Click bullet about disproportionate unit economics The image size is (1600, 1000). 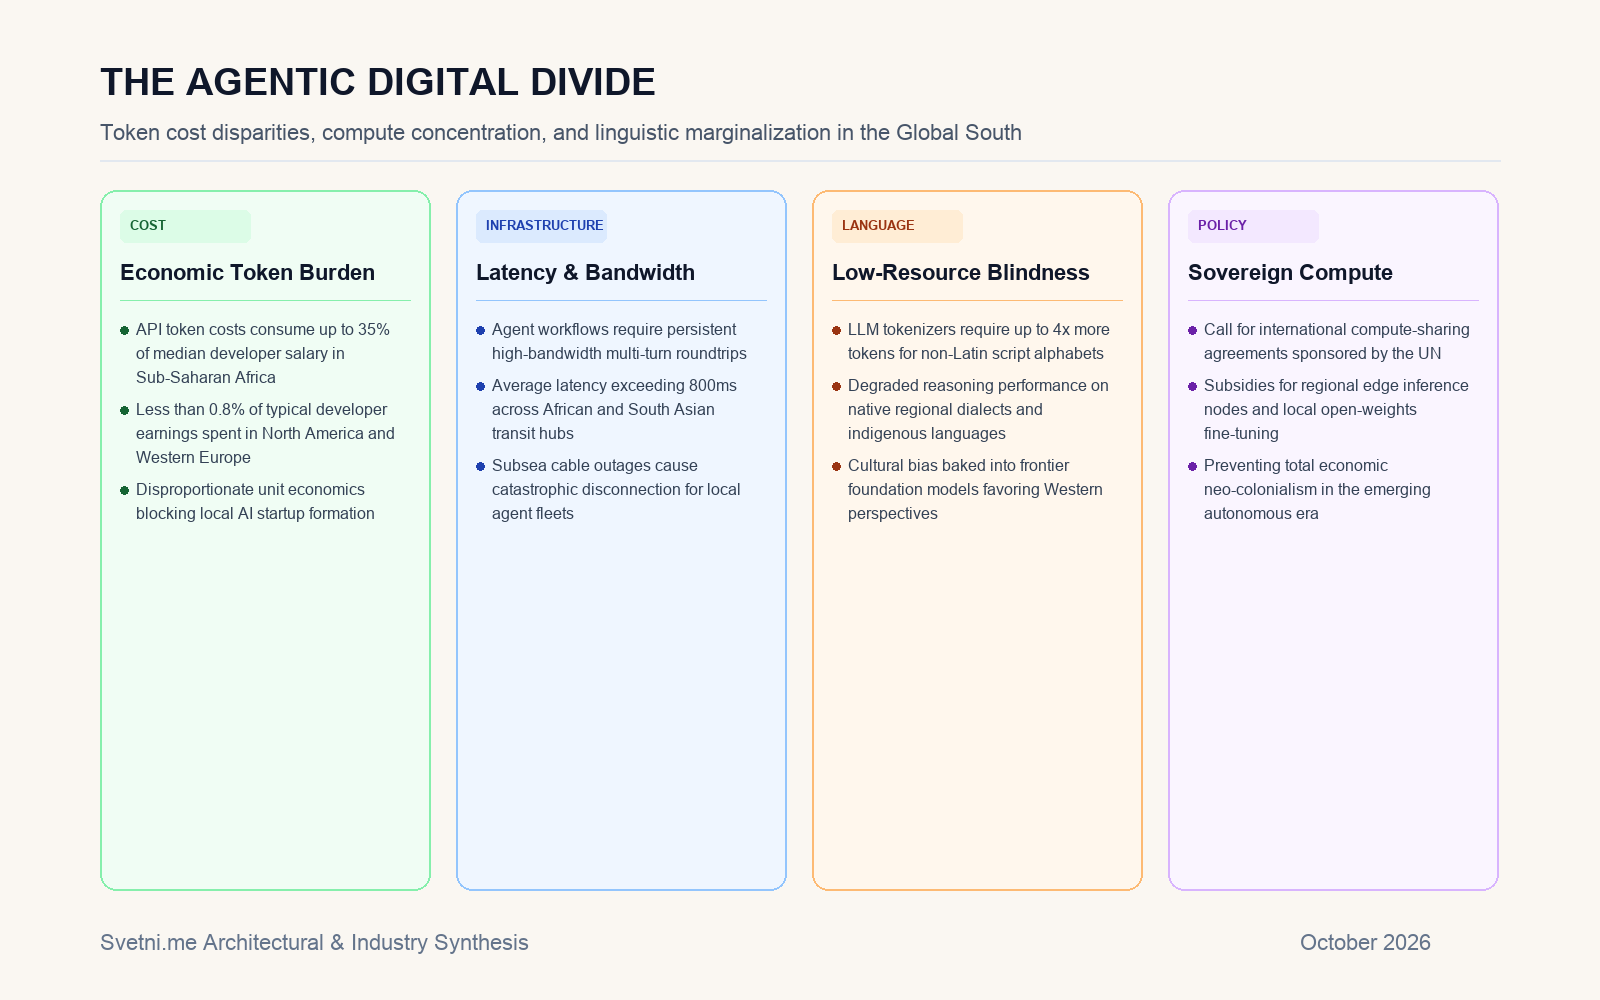coord(248,501)
